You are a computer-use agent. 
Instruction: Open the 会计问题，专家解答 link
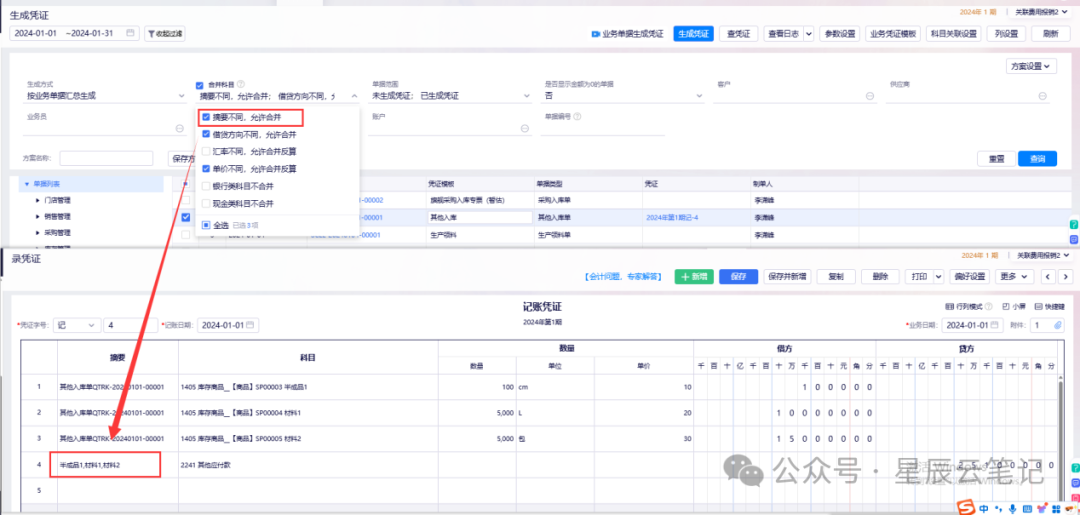coord(624,277)
